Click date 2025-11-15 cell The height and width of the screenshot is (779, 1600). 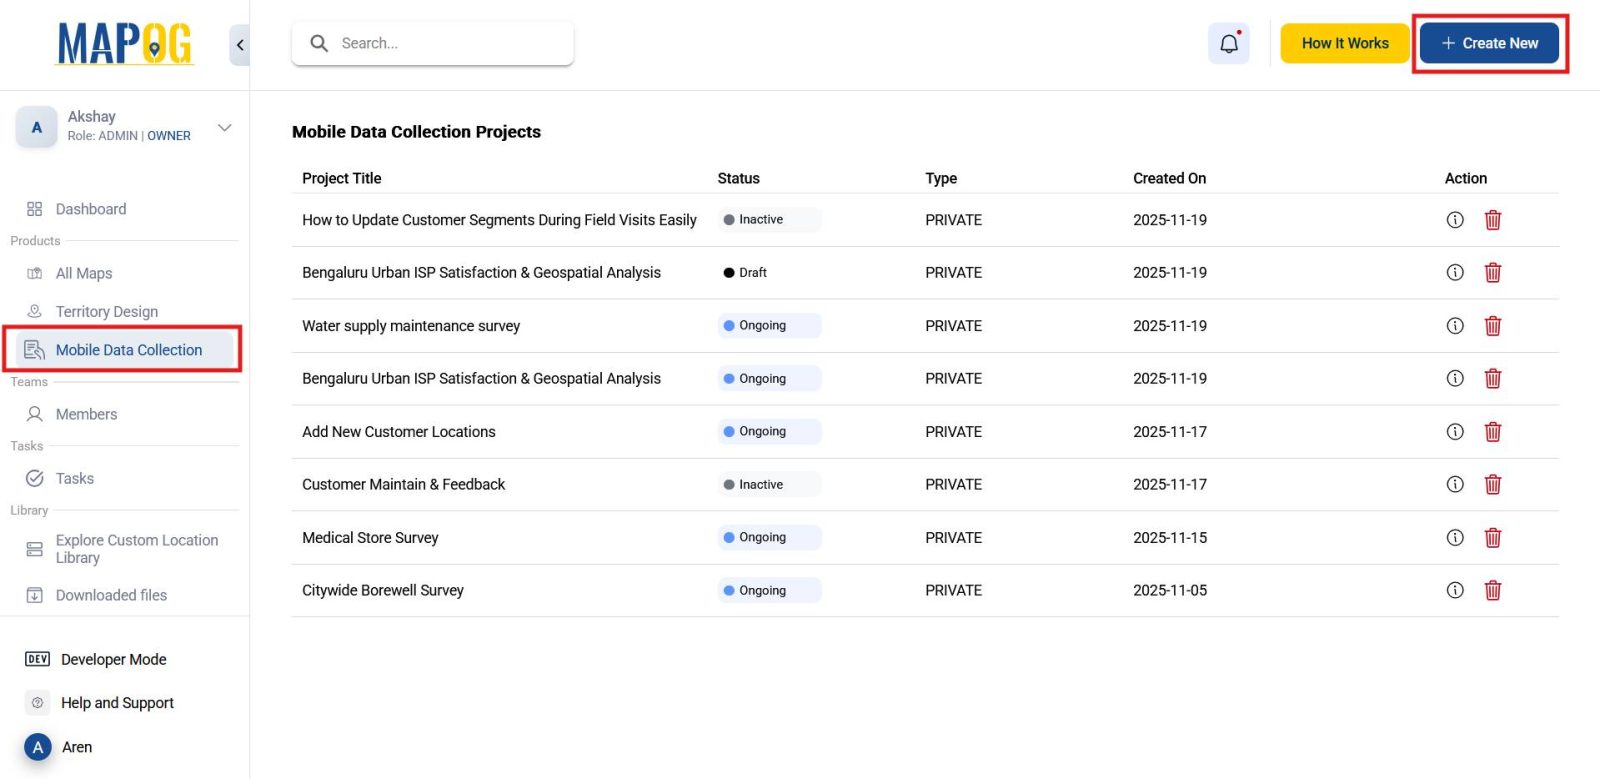click(1170, 537)
